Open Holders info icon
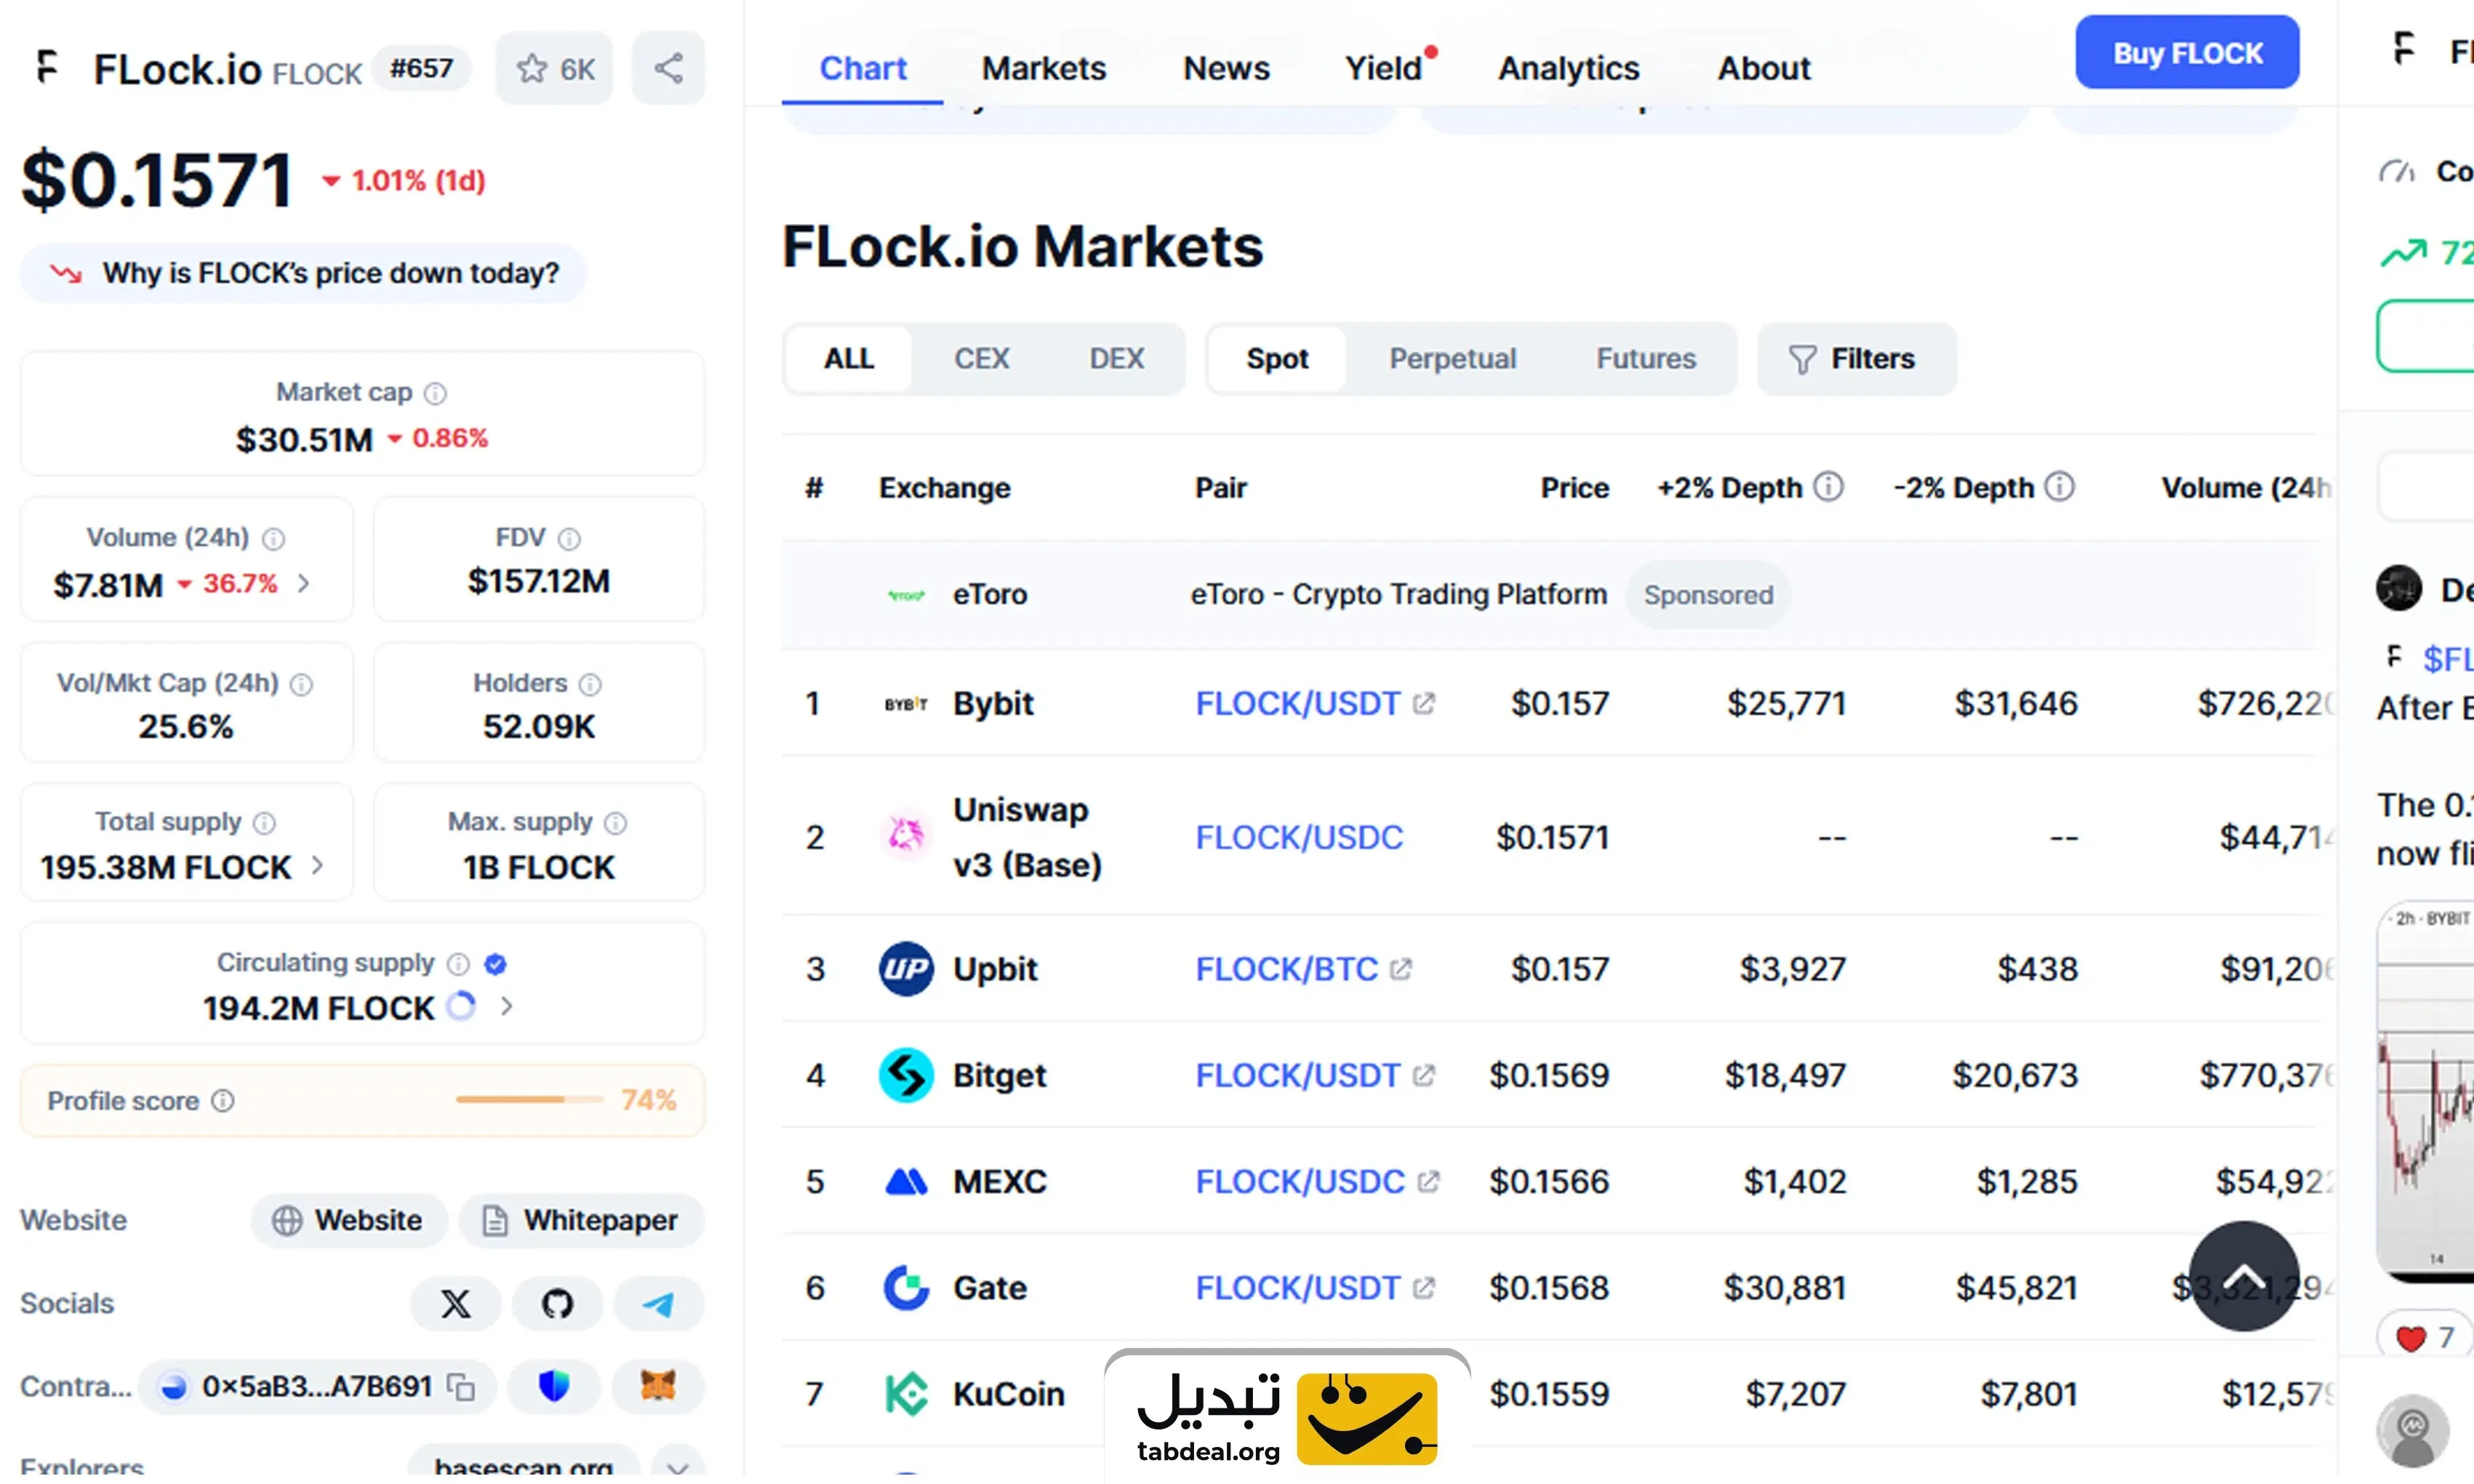2474x1484 pixels. (x=590, y=684)
